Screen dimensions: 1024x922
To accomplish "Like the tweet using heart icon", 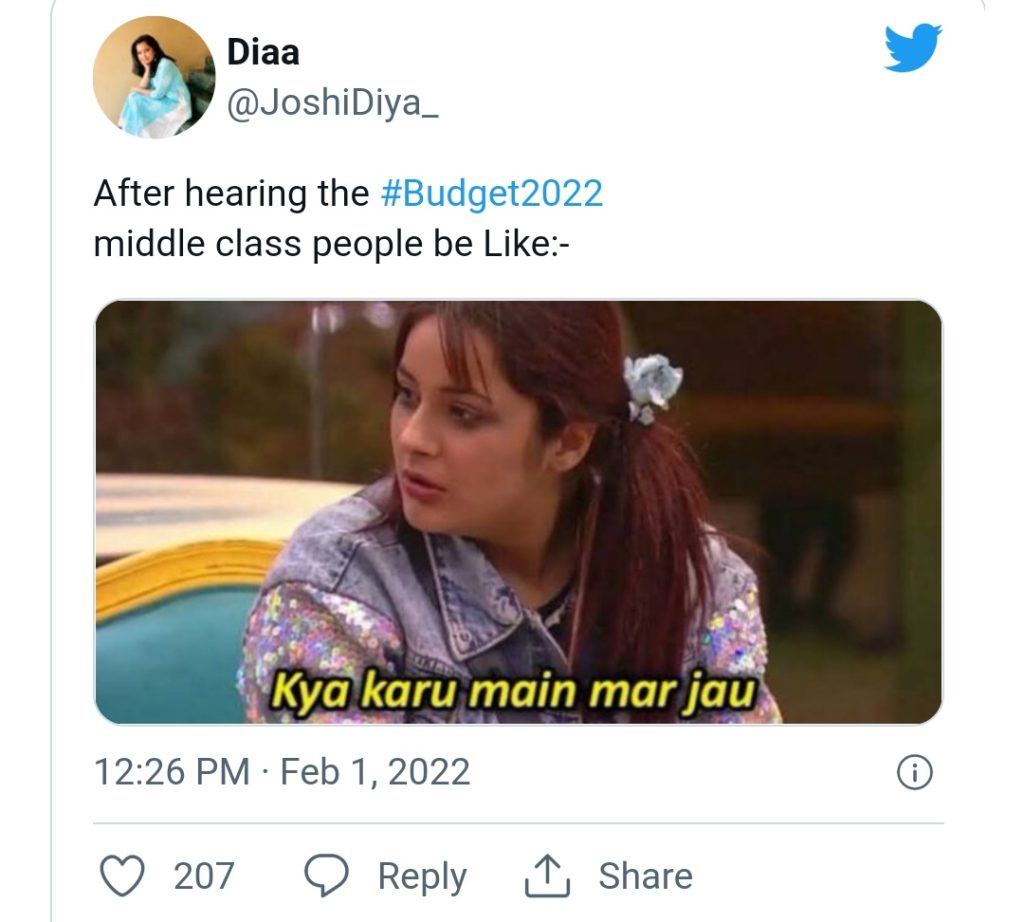I will click(x=122, y=875).
